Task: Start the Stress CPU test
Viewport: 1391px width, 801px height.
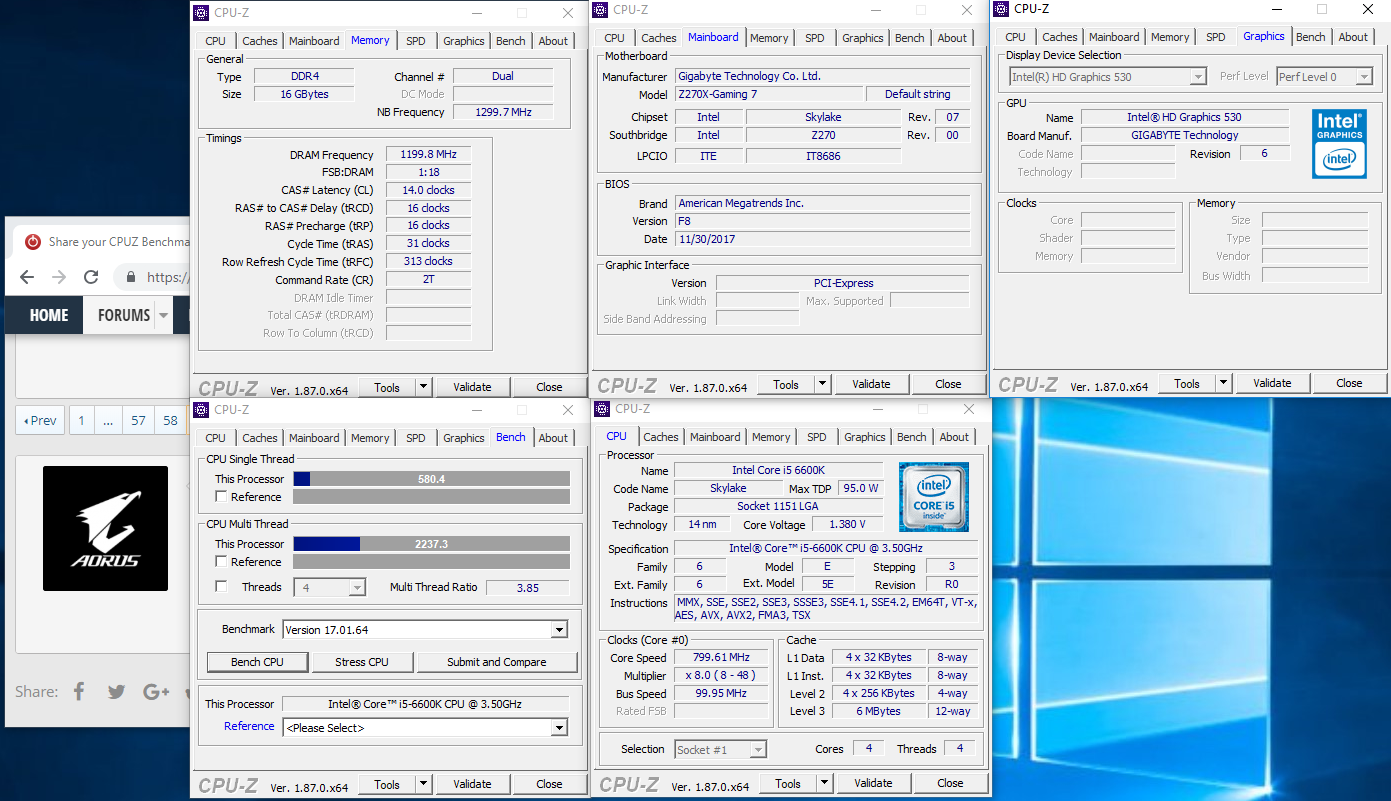Action: tap(362, 662)
